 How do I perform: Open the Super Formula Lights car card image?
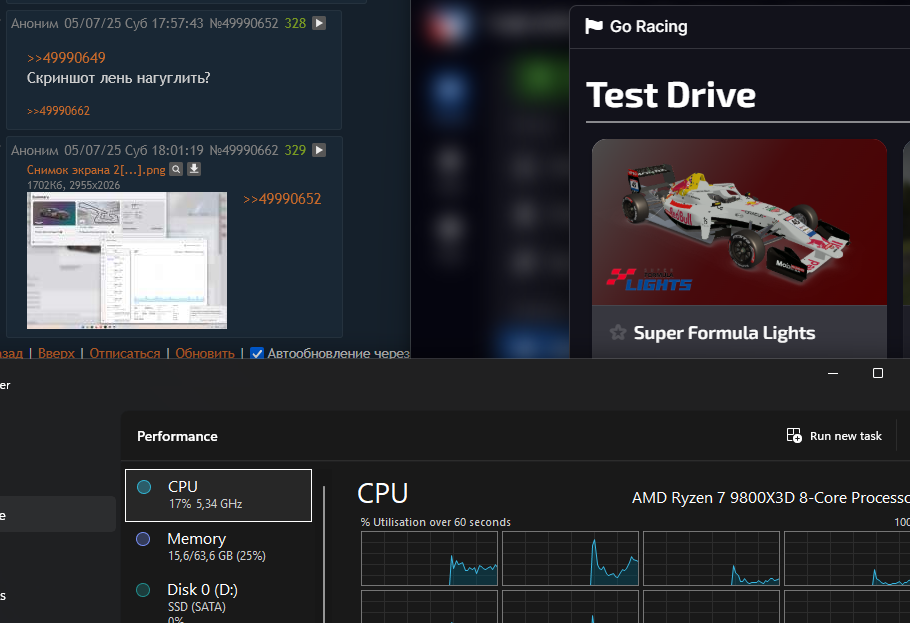[739, 222]
